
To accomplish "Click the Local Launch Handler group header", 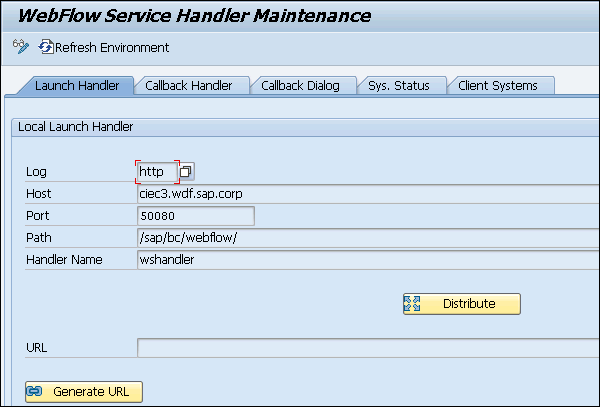I will 305,127.
